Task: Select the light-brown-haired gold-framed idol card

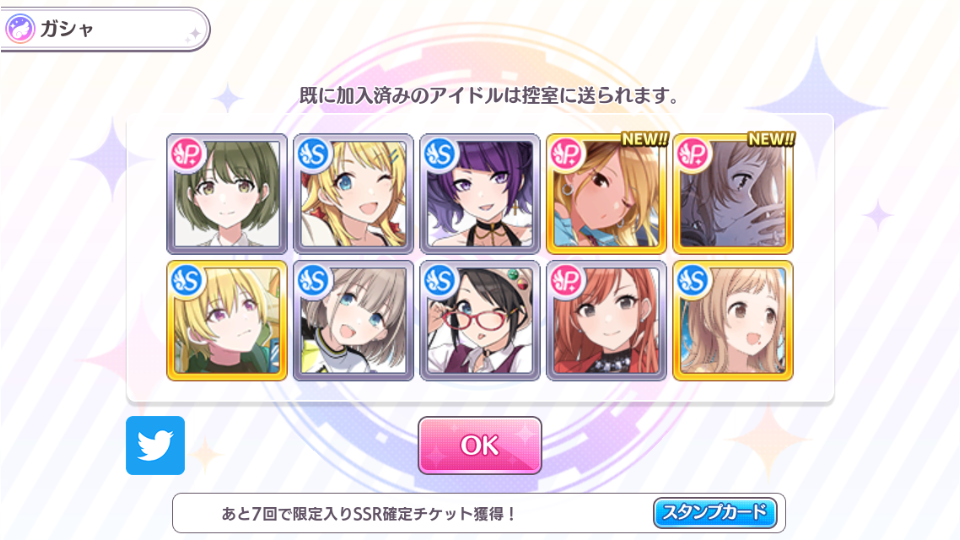Action: click(x=733, y=320)
